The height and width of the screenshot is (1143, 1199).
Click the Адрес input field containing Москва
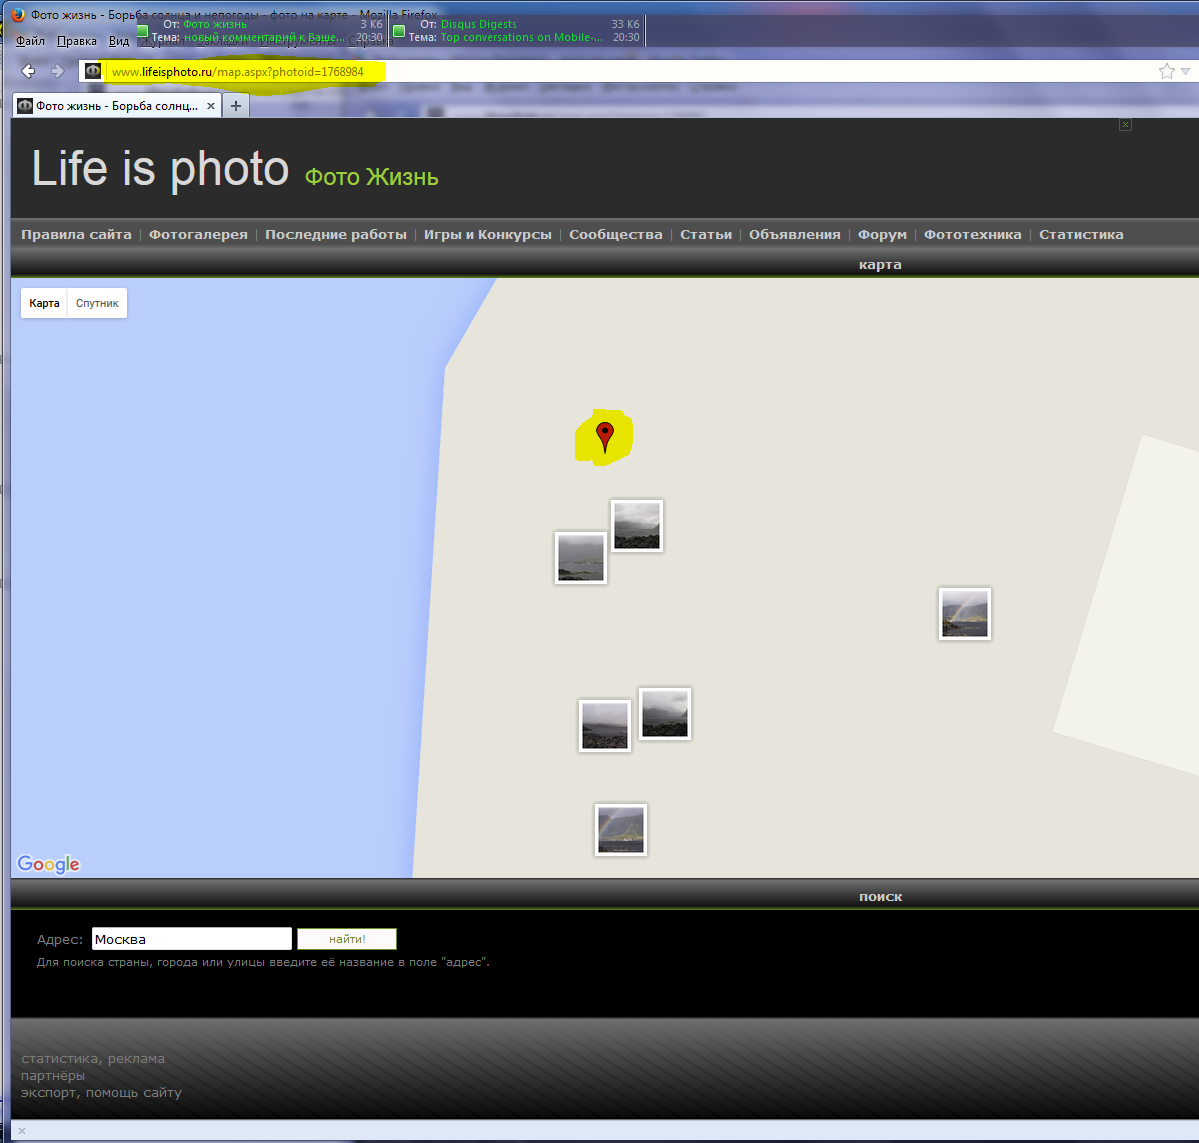[191, 939]
